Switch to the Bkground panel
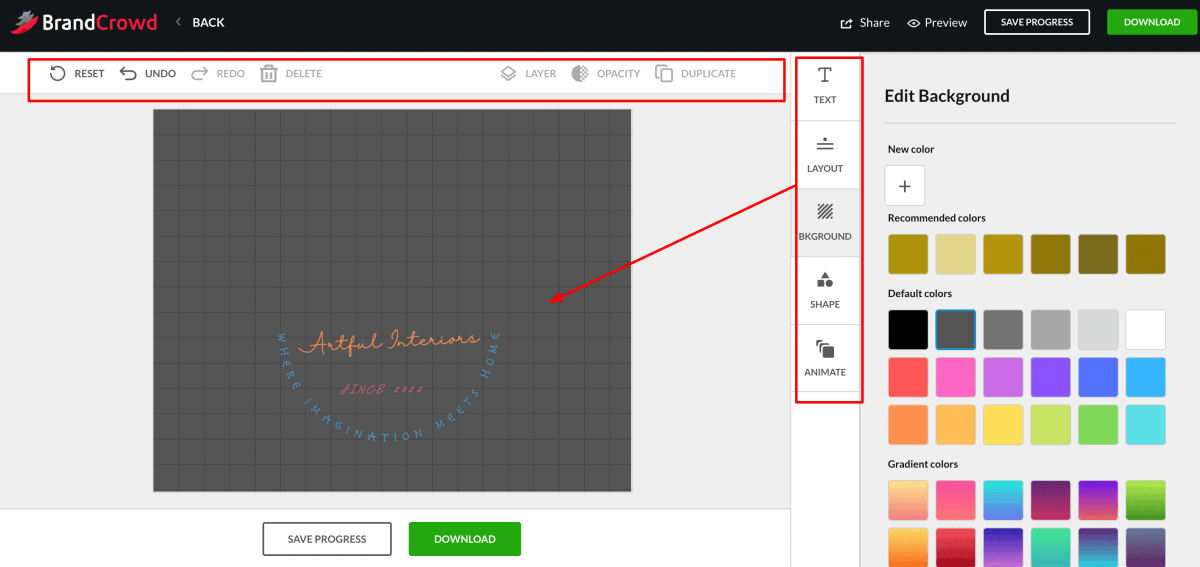Viewport: 1200px width, 567px height. click(825, 222)
